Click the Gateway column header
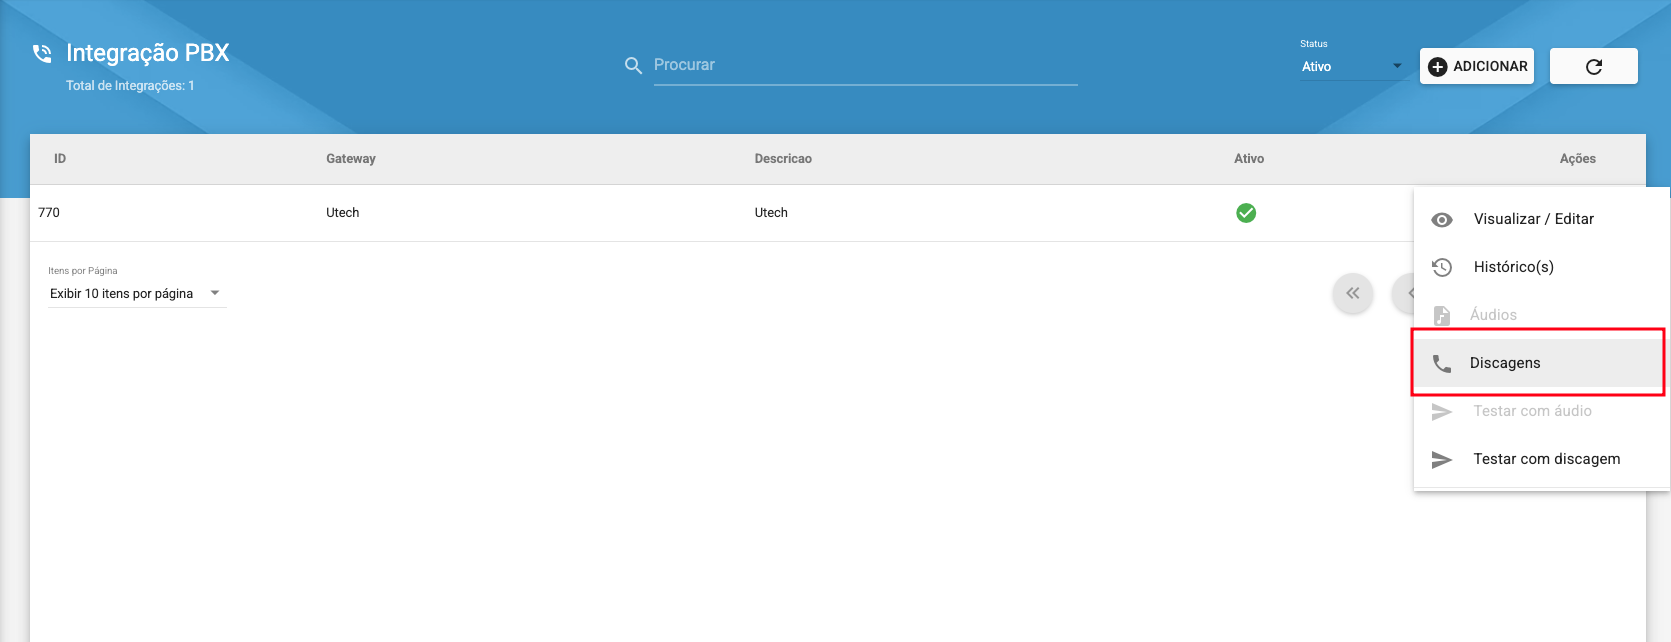 point(351,159)
